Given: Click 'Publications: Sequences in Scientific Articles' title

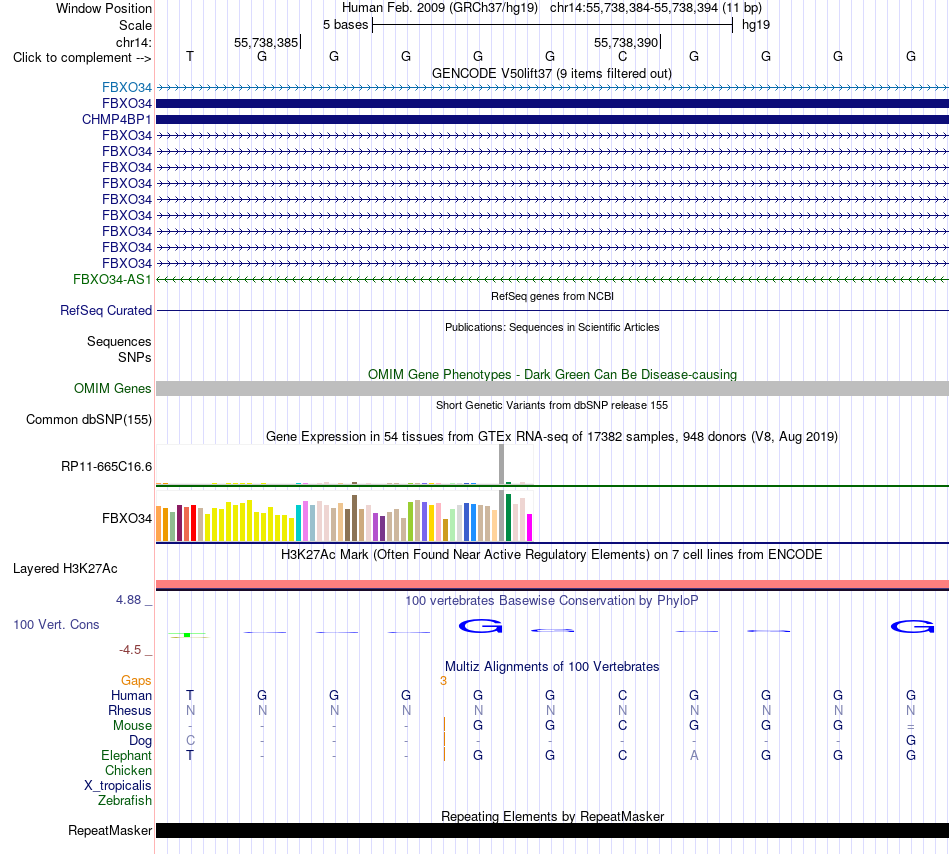Looking at the screenshot, I should click(551, 327).
